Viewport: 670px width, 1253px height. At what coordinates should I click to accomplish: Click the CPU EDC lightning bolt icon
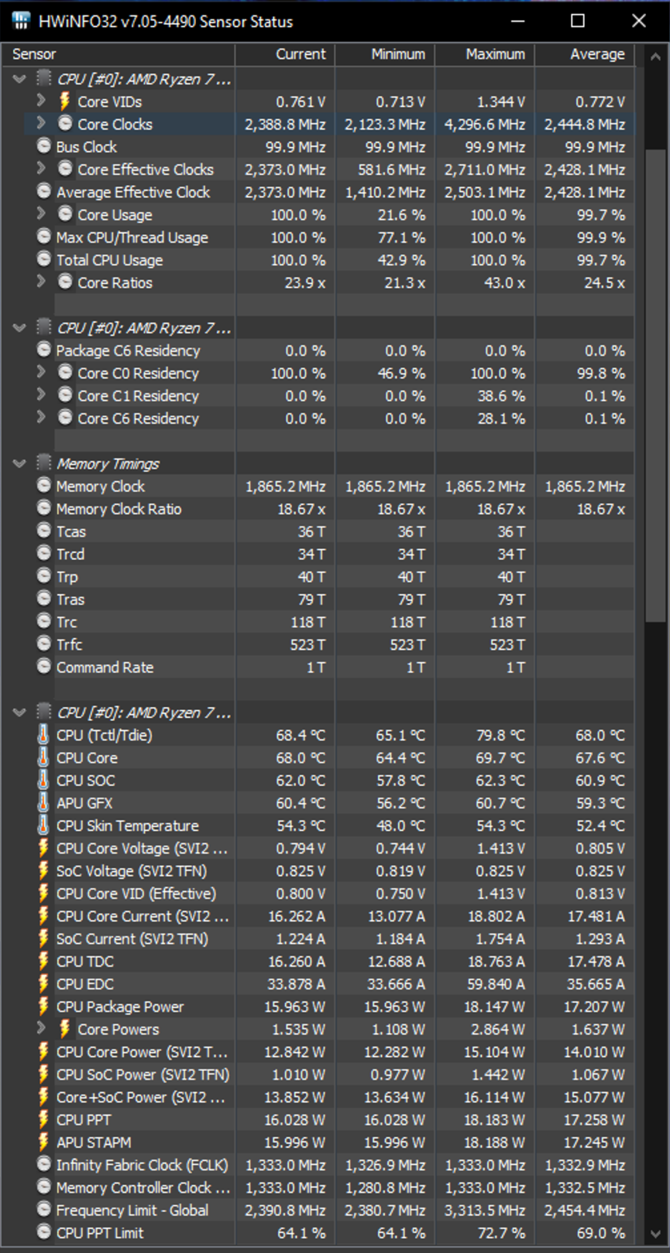click(44, 984)
